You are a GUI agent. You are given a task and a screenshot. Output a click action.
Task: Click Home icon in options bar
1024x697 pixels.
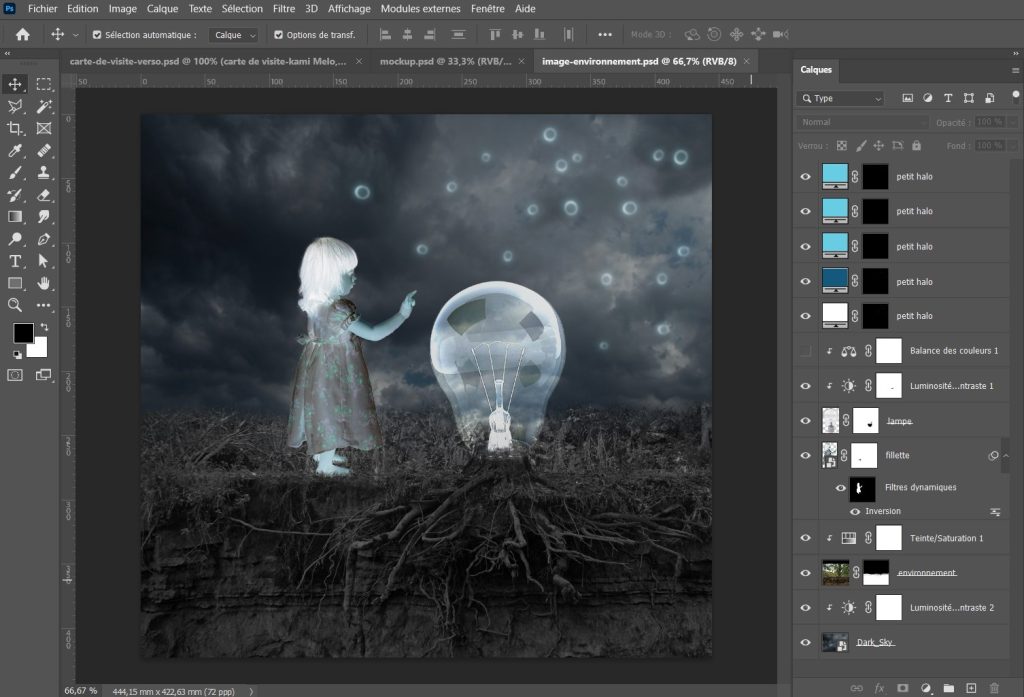click(x=23, y=35)
